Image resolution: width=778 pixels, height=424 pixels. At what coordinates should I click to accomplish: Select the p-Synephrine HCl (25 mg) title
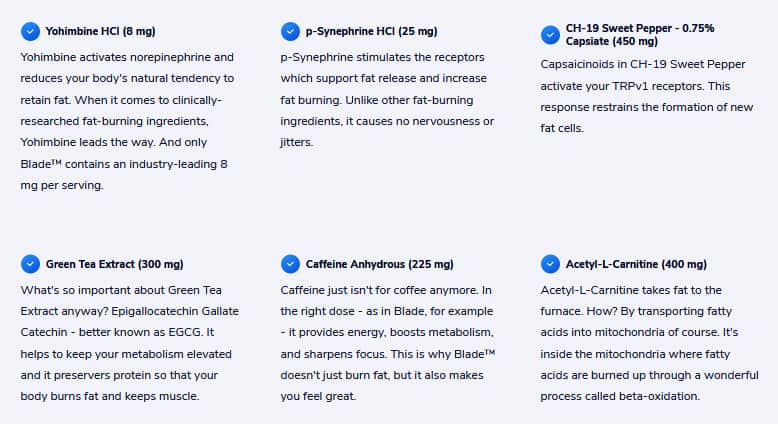[372, 31]
